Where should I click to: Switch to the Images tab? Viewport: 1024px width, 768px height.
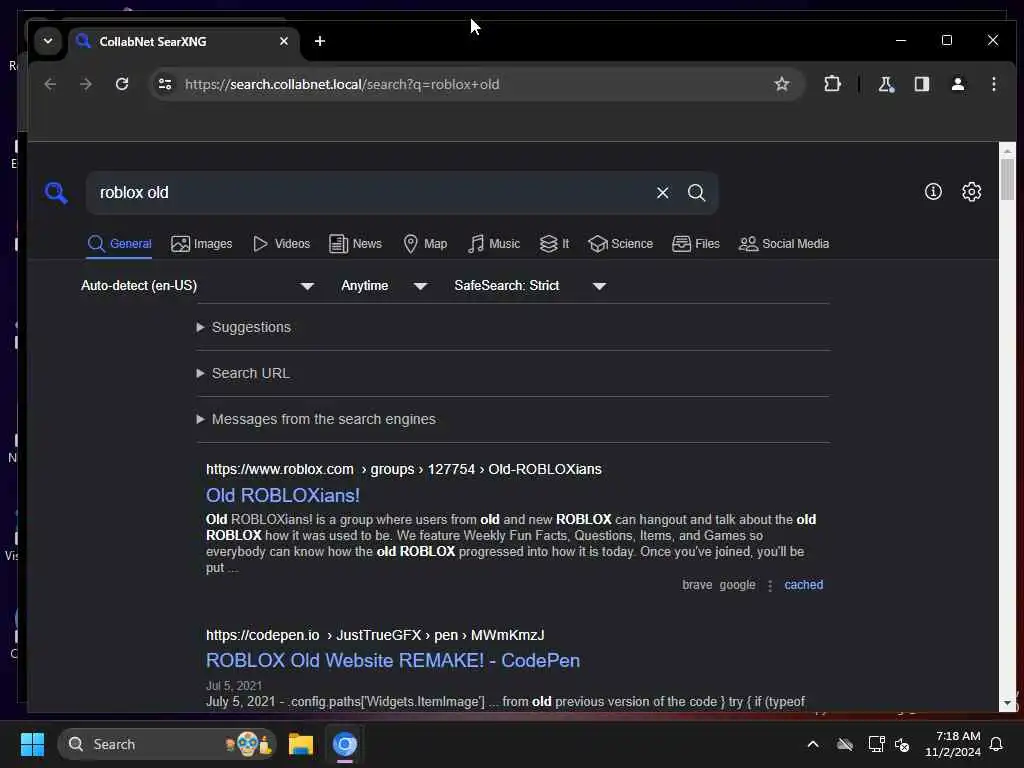click(x=201, y=244)
